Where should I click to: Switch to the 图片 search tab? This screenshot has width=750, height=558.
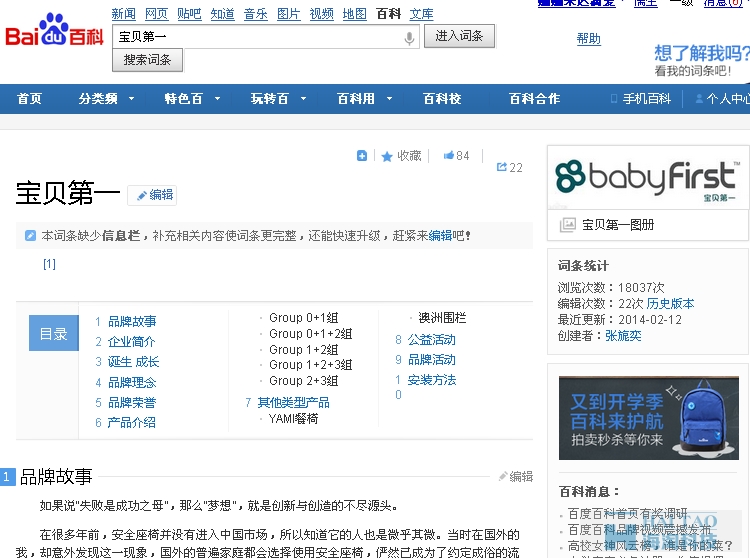coord(289,14)
